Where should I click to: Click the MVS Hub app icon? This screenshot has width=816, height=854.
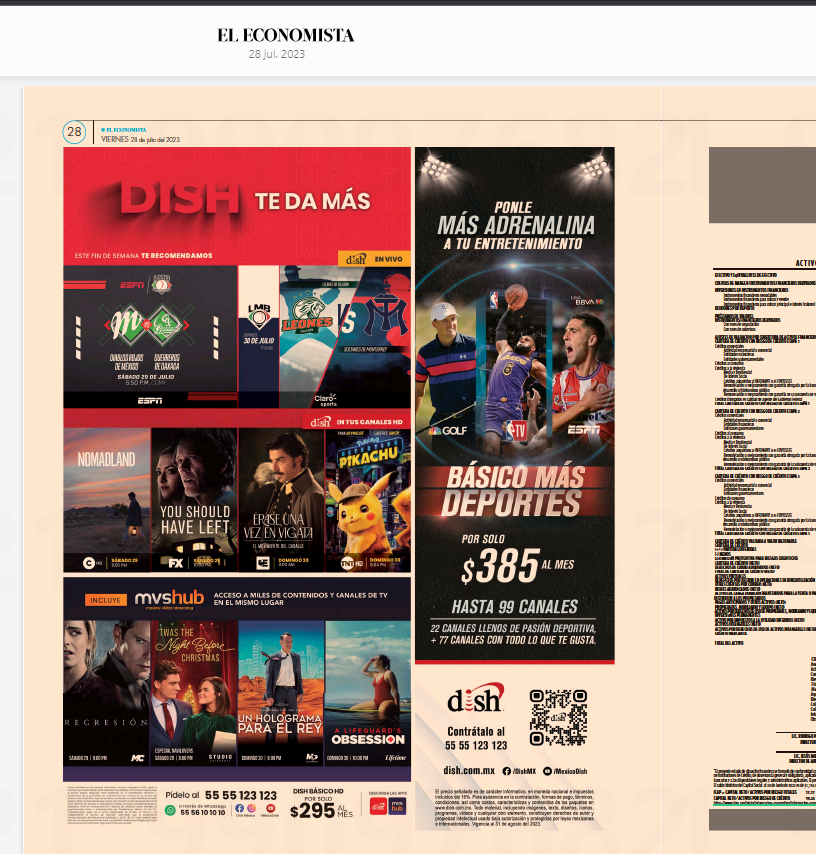397,806
